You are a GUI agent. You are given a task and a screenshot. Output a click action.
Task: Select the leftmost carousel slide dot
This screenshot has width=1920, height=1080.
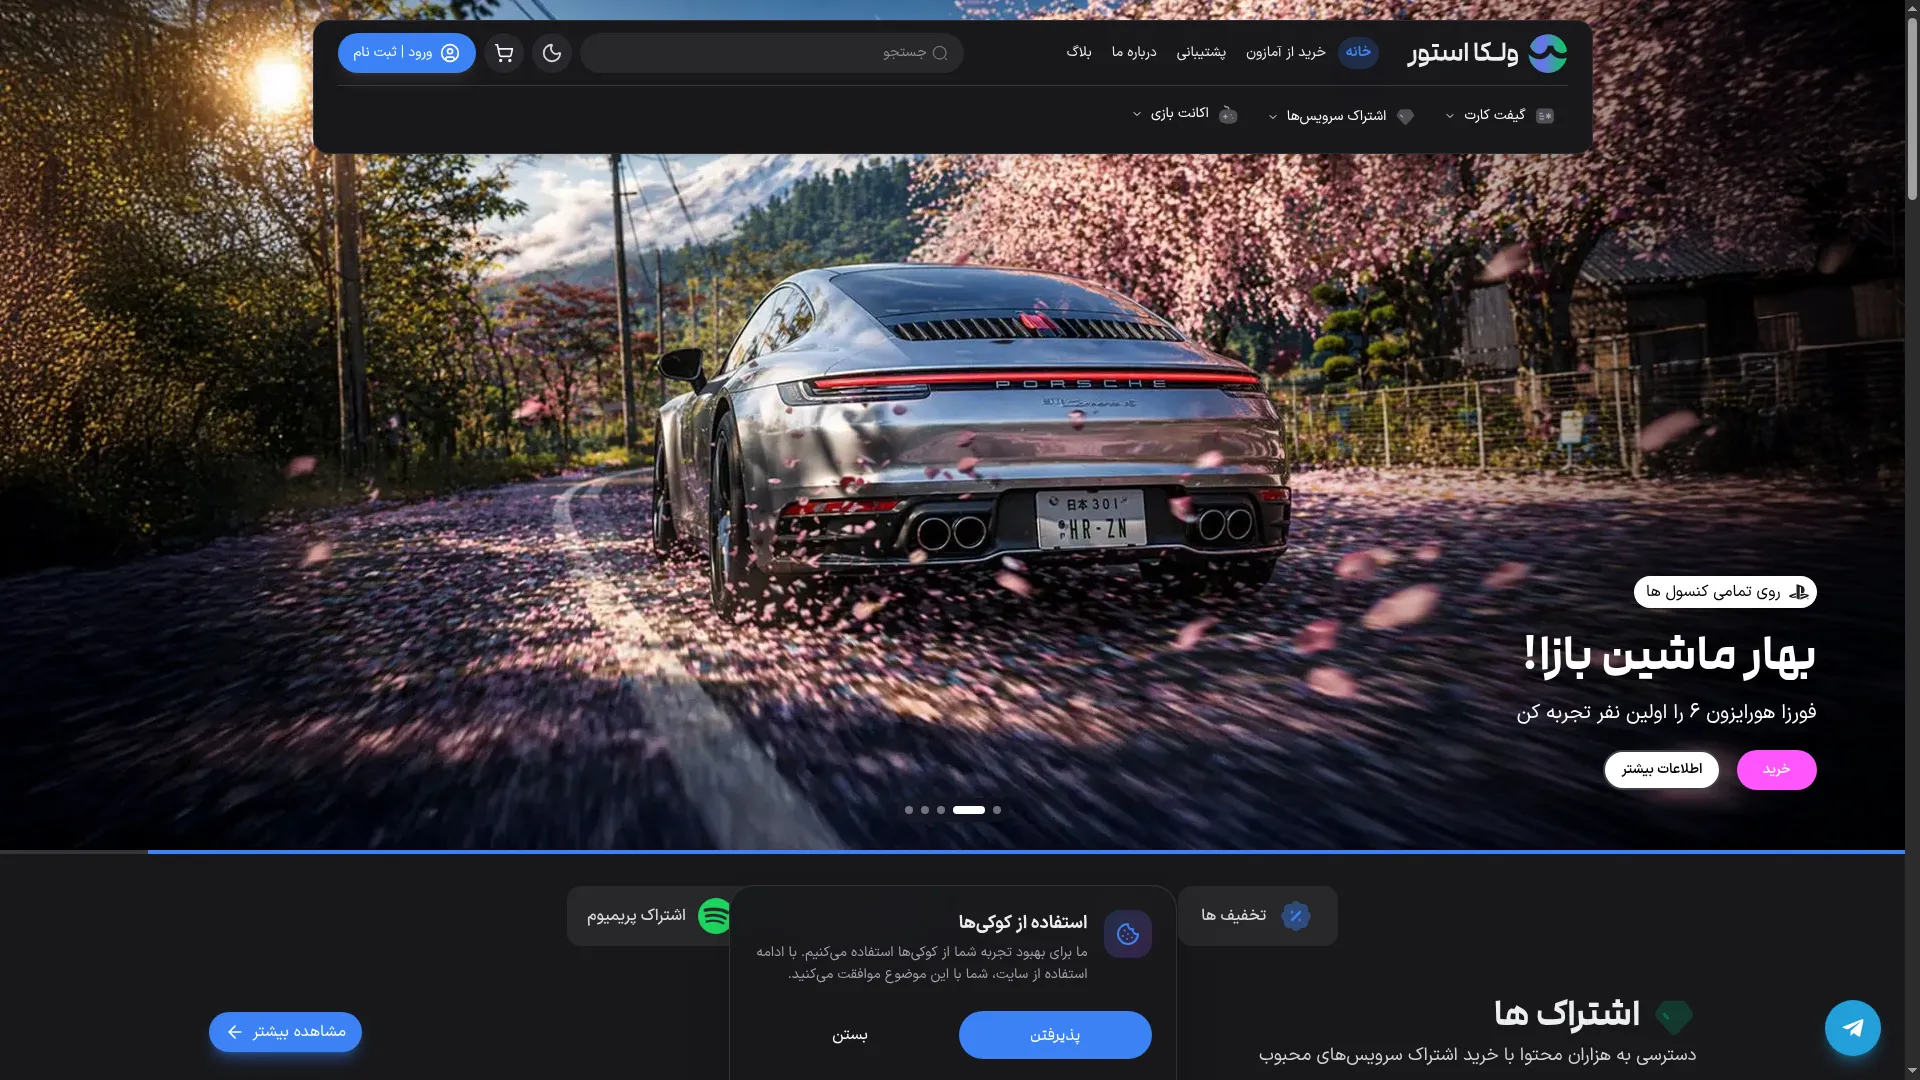909,810
